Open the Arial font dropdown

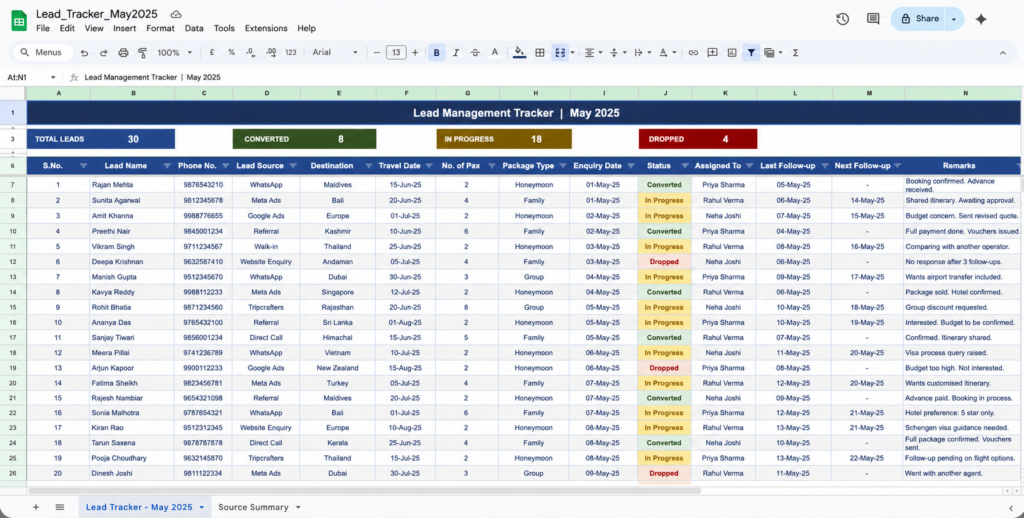click(x=335, y=53)
